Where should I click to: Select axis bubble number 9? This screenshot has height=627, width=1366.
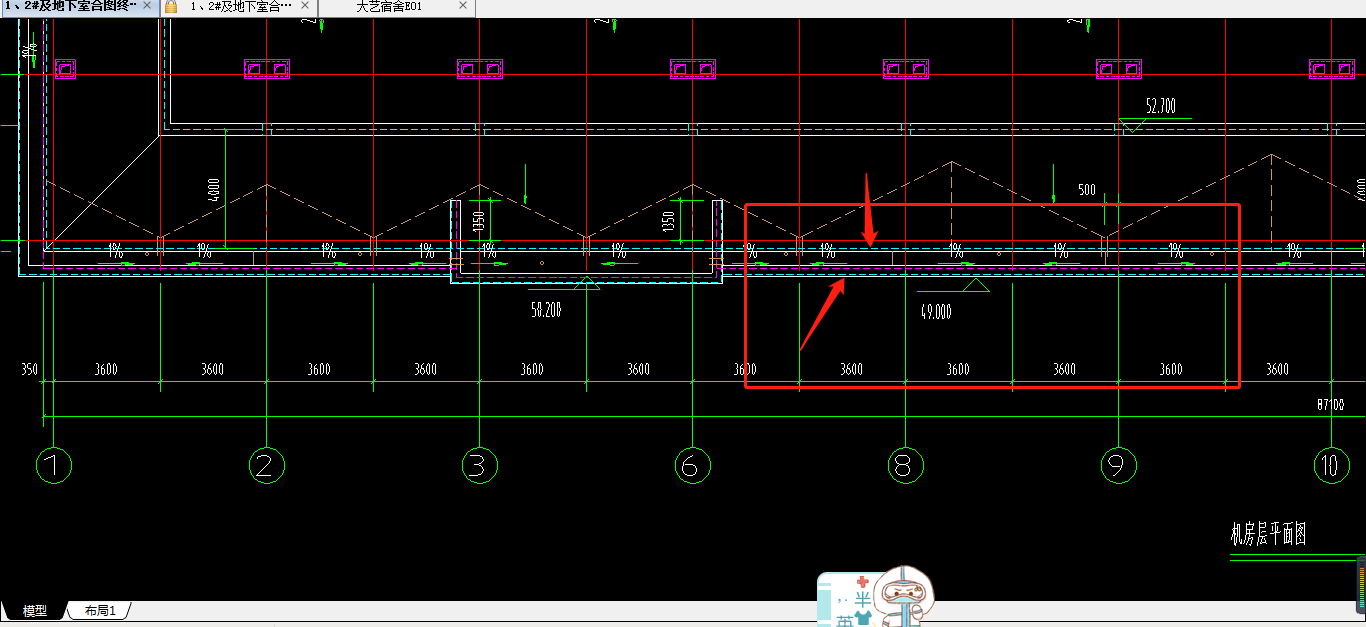pyautogui.click(x=1118, y=465)
